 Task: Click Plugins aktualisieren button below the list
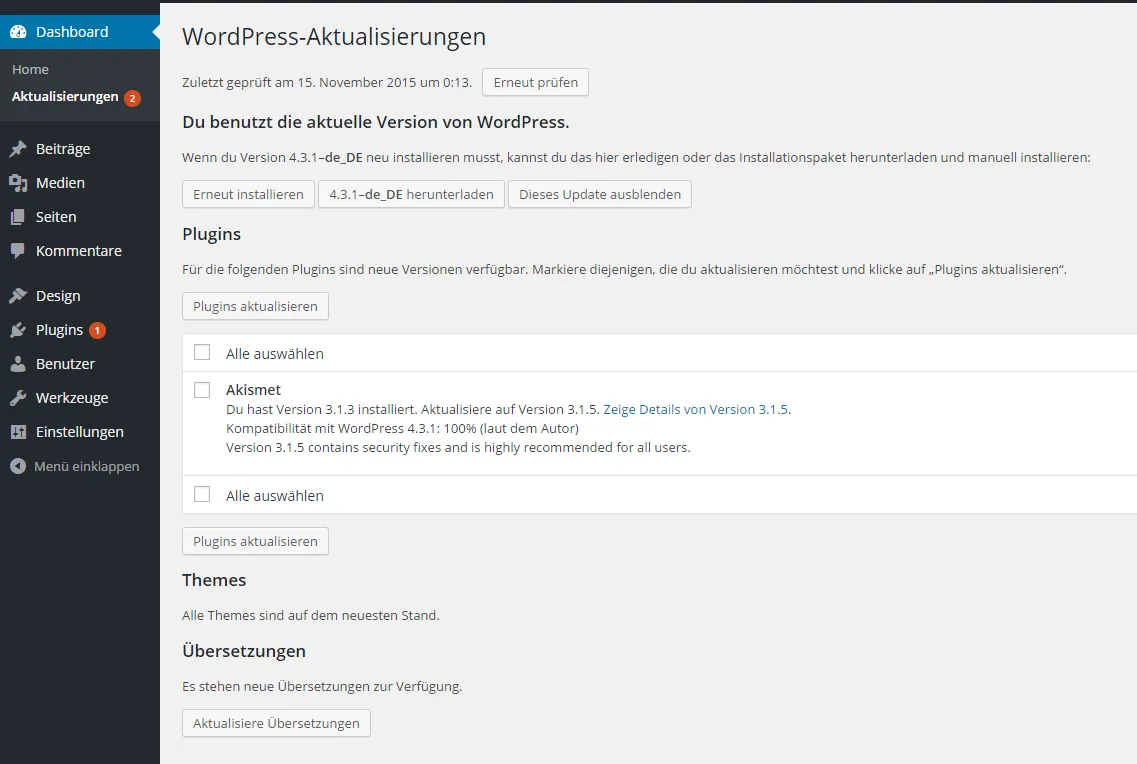point(255,541)
